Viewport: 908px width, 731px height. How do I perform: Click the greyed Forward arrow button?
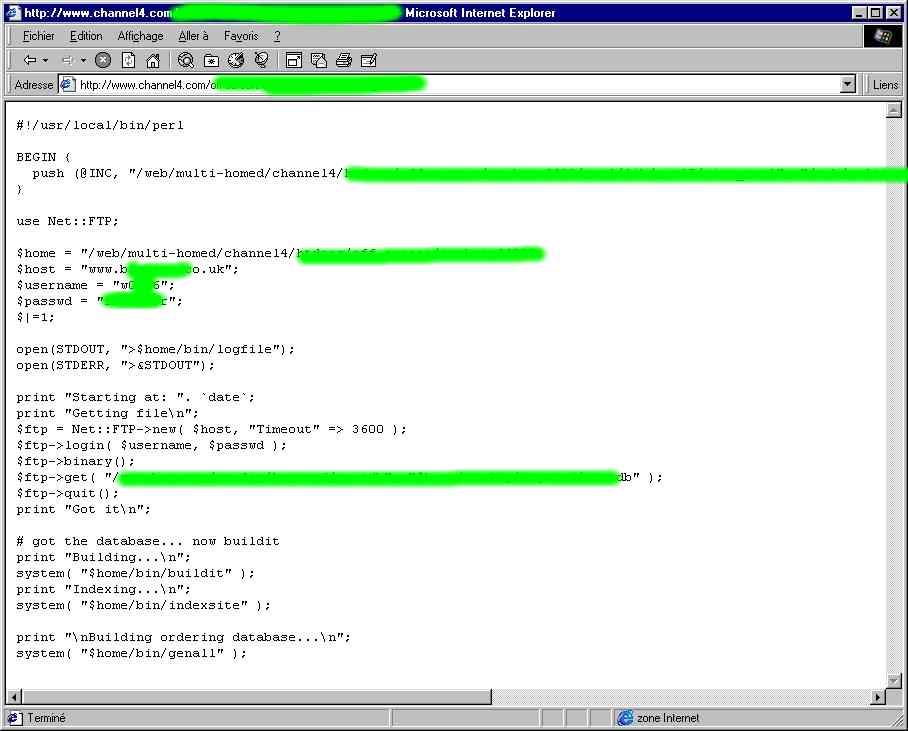[67, 60]
